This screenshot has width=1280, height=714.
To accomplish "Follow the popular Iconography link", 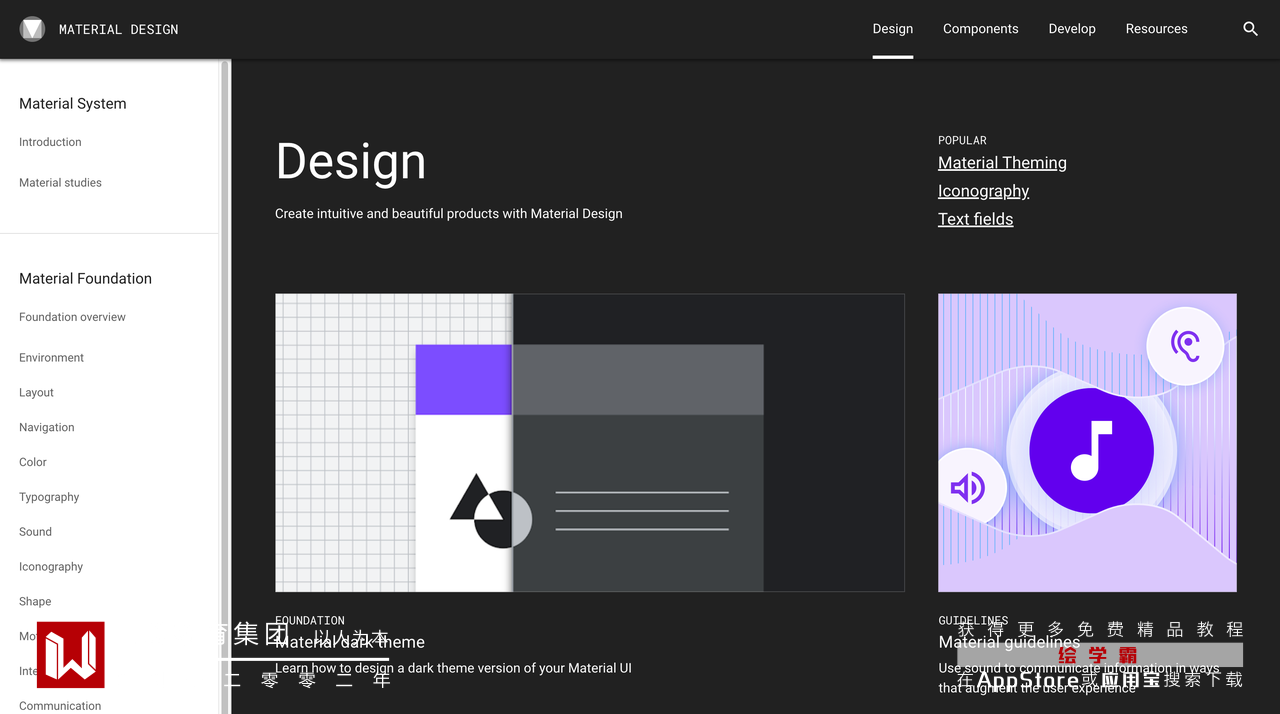I will tap(983, 190).
